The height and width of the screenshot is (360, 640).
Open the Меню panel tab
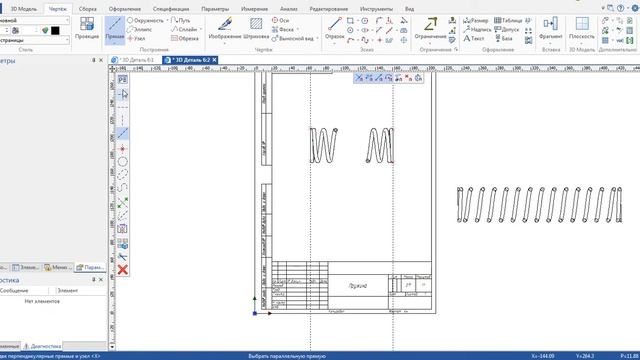pyautogui.click(x=58, y=267)
